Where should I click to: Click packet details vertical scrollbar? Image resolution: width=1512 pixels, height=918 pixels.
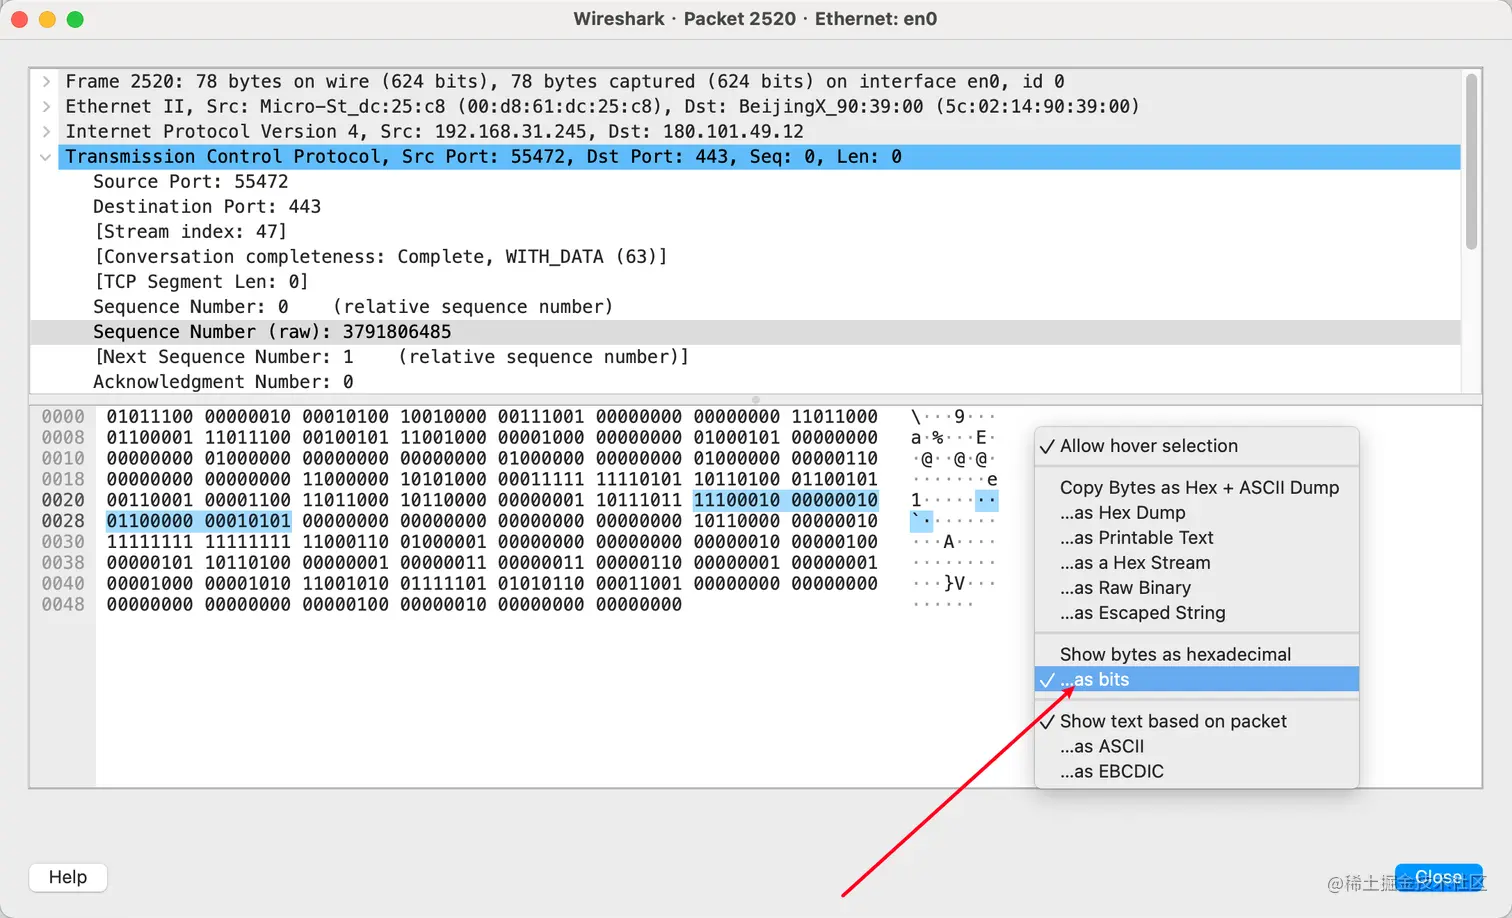pyautogui.click(x=1471, y=162)
